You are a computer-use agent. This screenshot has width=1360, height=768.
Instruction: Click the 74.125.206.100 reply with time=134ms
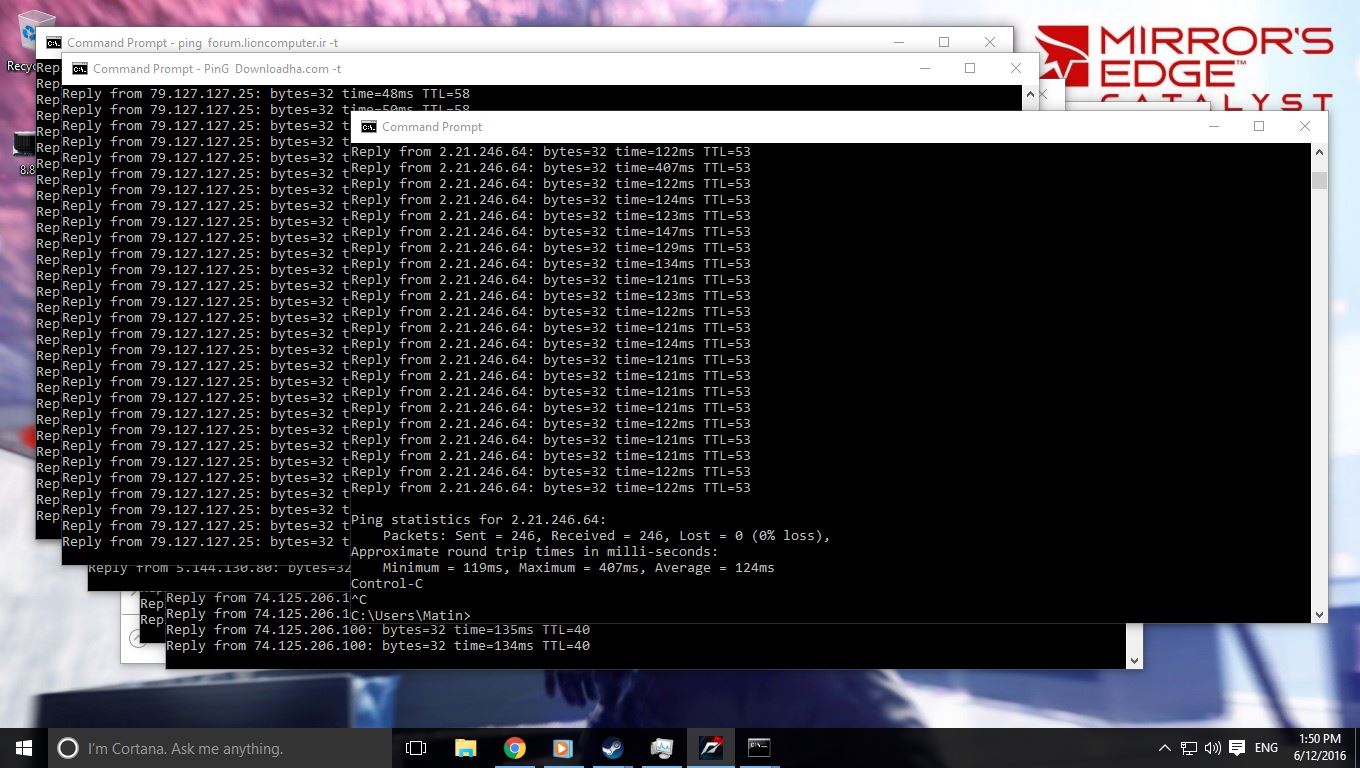[378, 646]
